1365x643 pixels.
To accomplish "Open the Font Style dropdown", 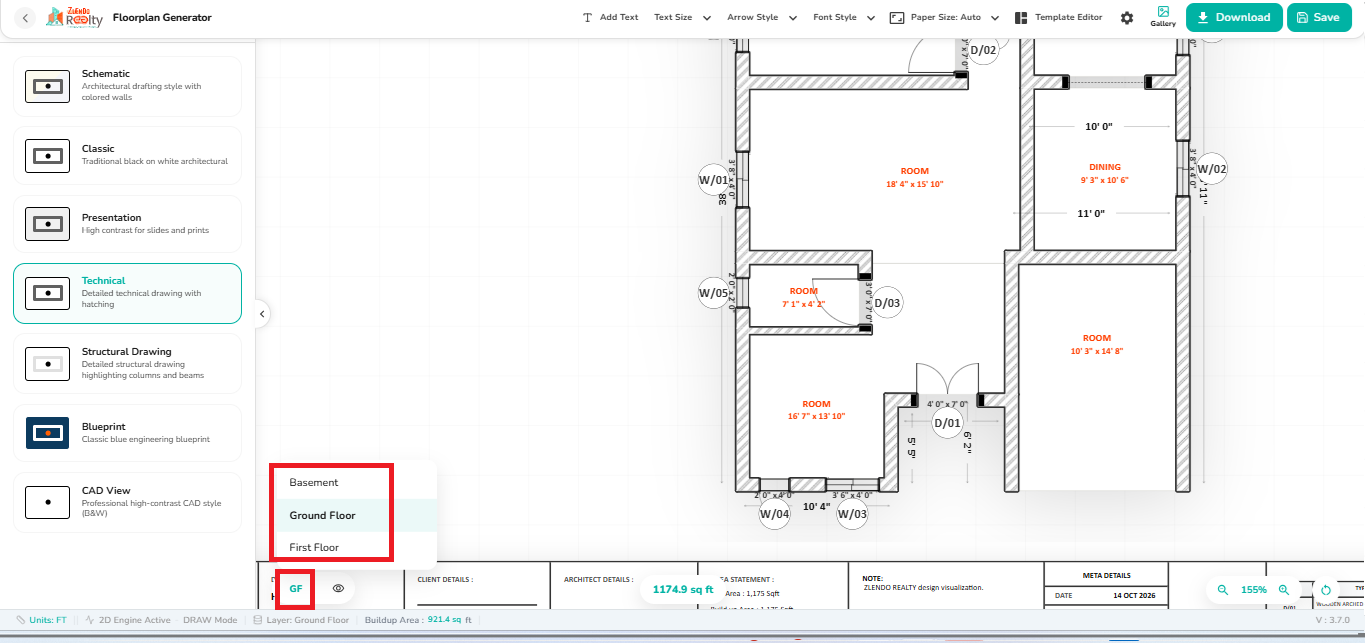I will (x=844, y=18).
